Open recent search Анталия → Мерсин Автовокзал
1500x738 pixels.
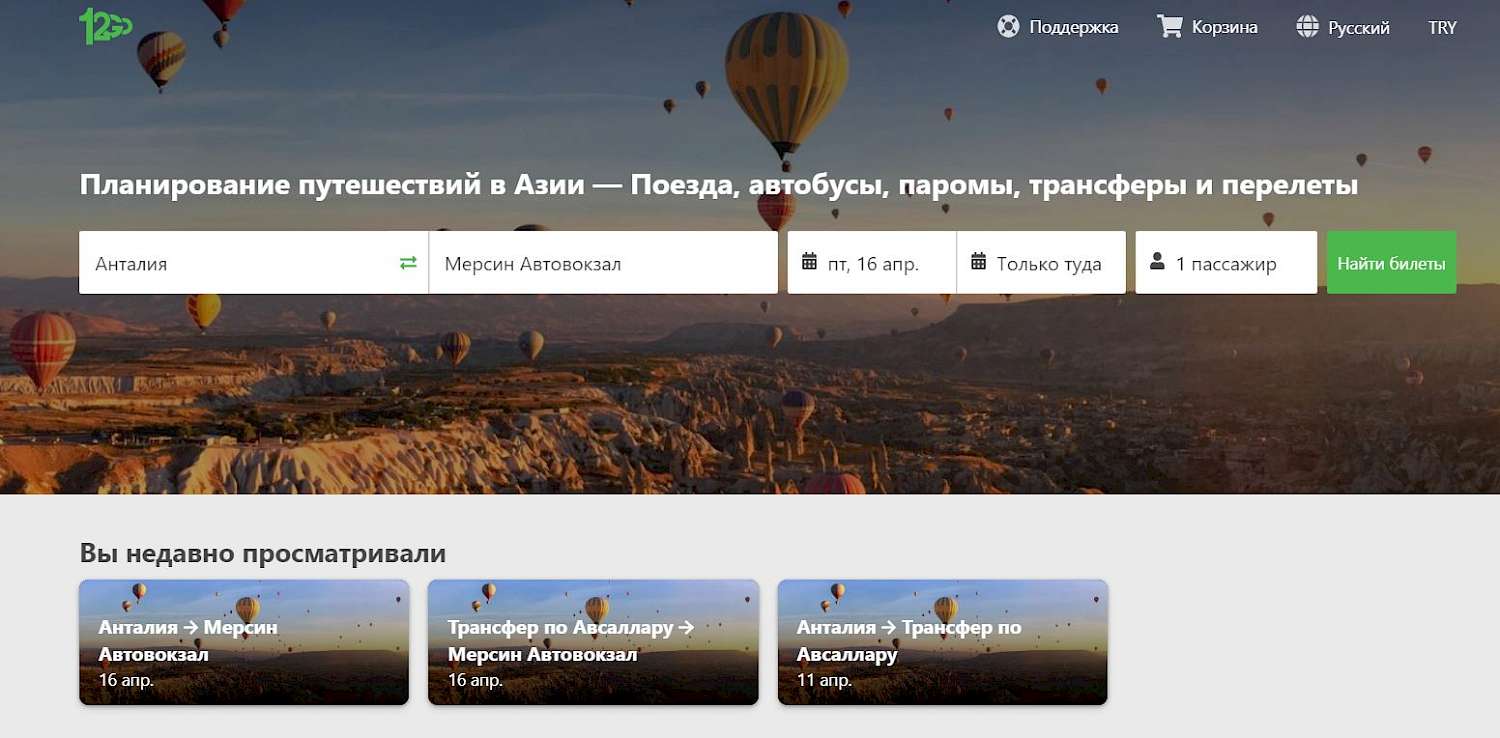(x=244, y=642)
